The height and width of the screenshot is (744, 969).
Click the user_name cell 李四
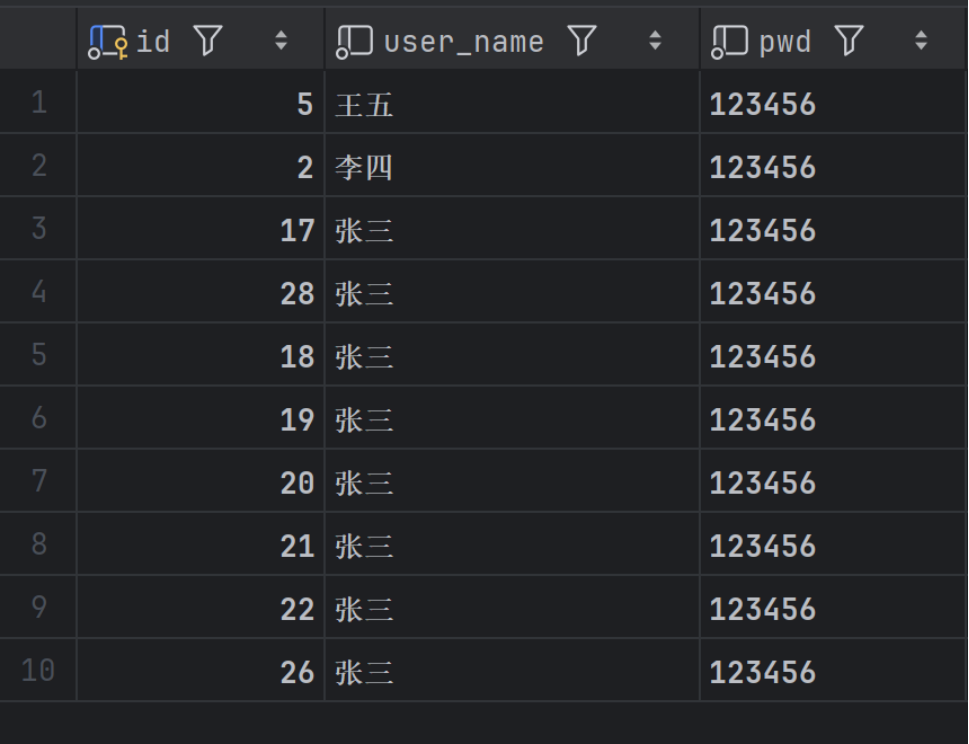(x=512, y=166)
